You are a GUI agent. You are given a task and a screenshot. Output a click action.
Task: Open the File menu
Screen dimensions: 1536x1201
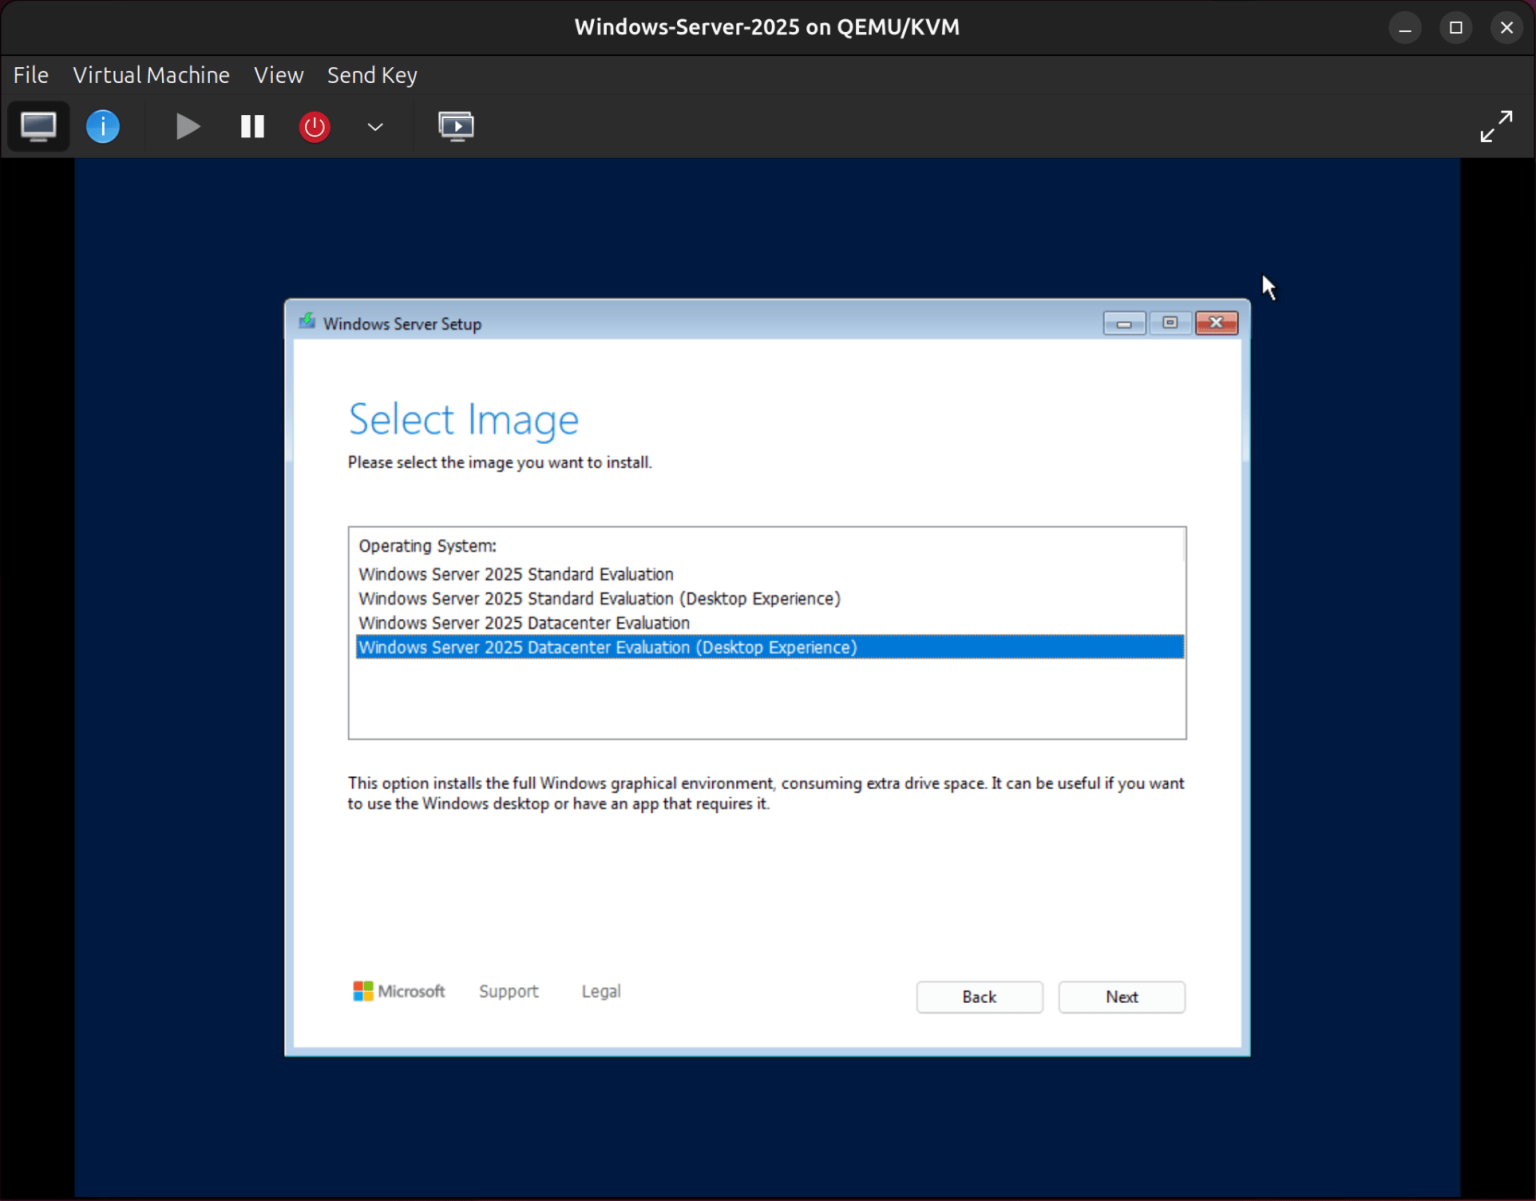click(30, 75)
